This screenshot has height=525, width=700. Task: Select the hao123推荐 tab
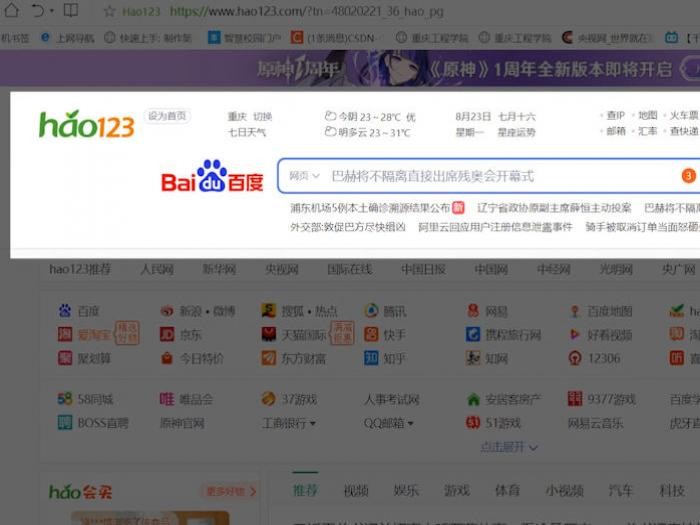pos(80,269)
